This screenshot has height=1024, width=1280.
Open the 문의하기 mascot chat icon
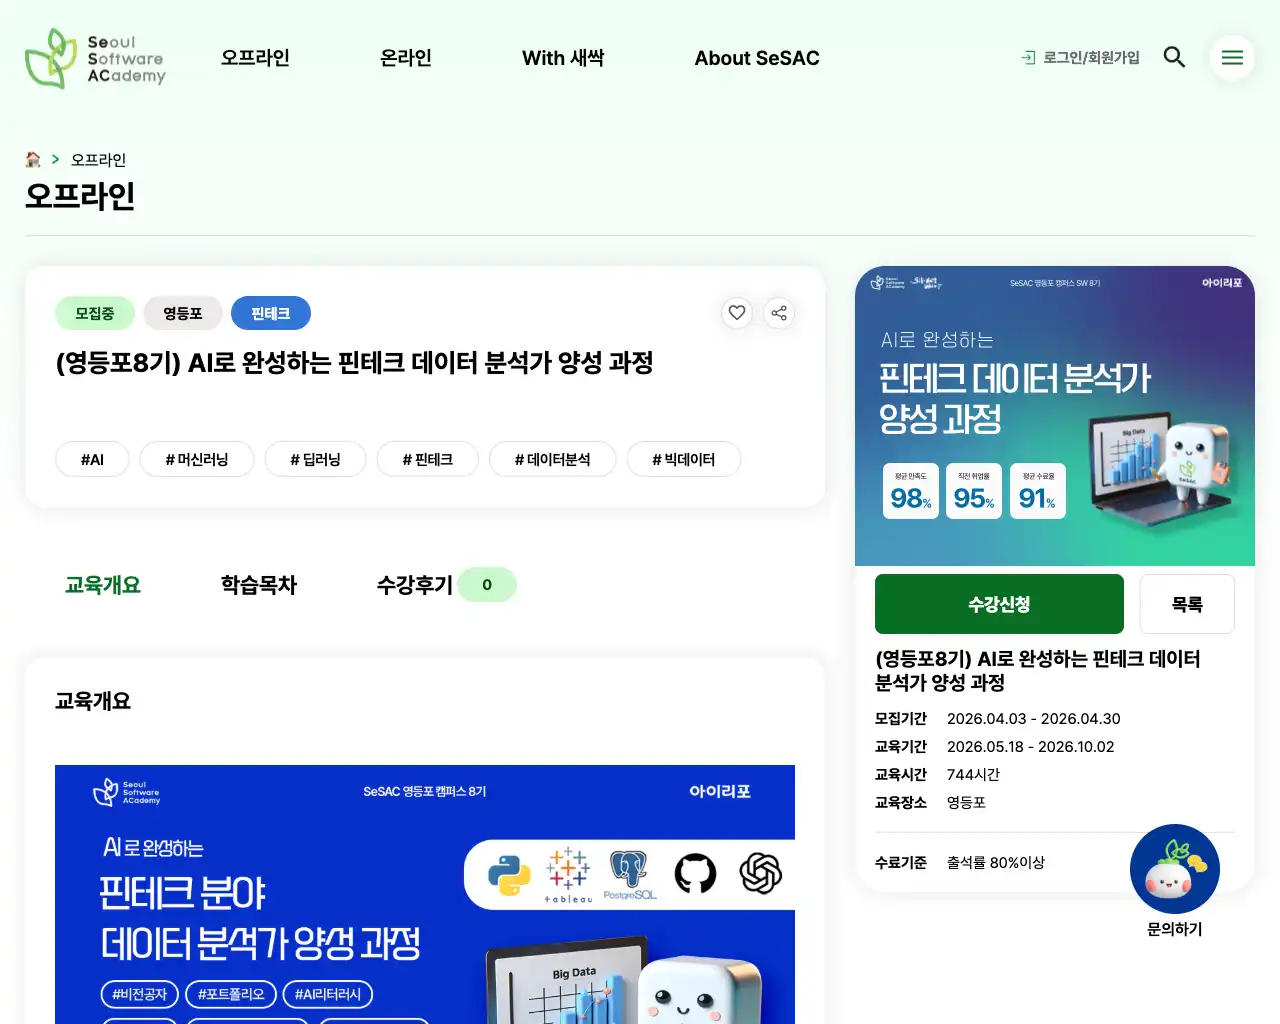point(1174,869)
